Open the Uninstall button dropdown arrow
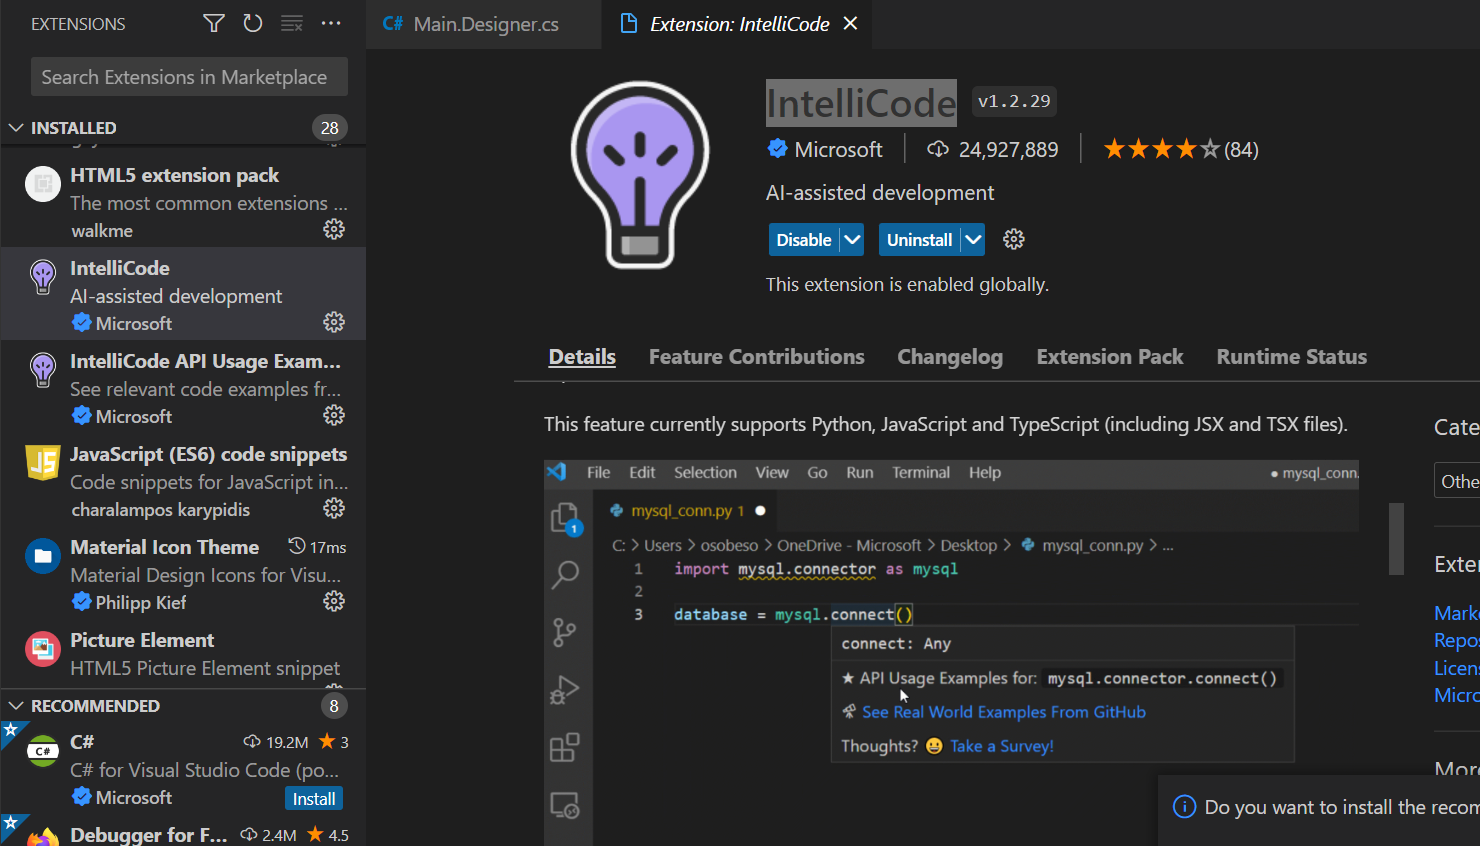 973,240
